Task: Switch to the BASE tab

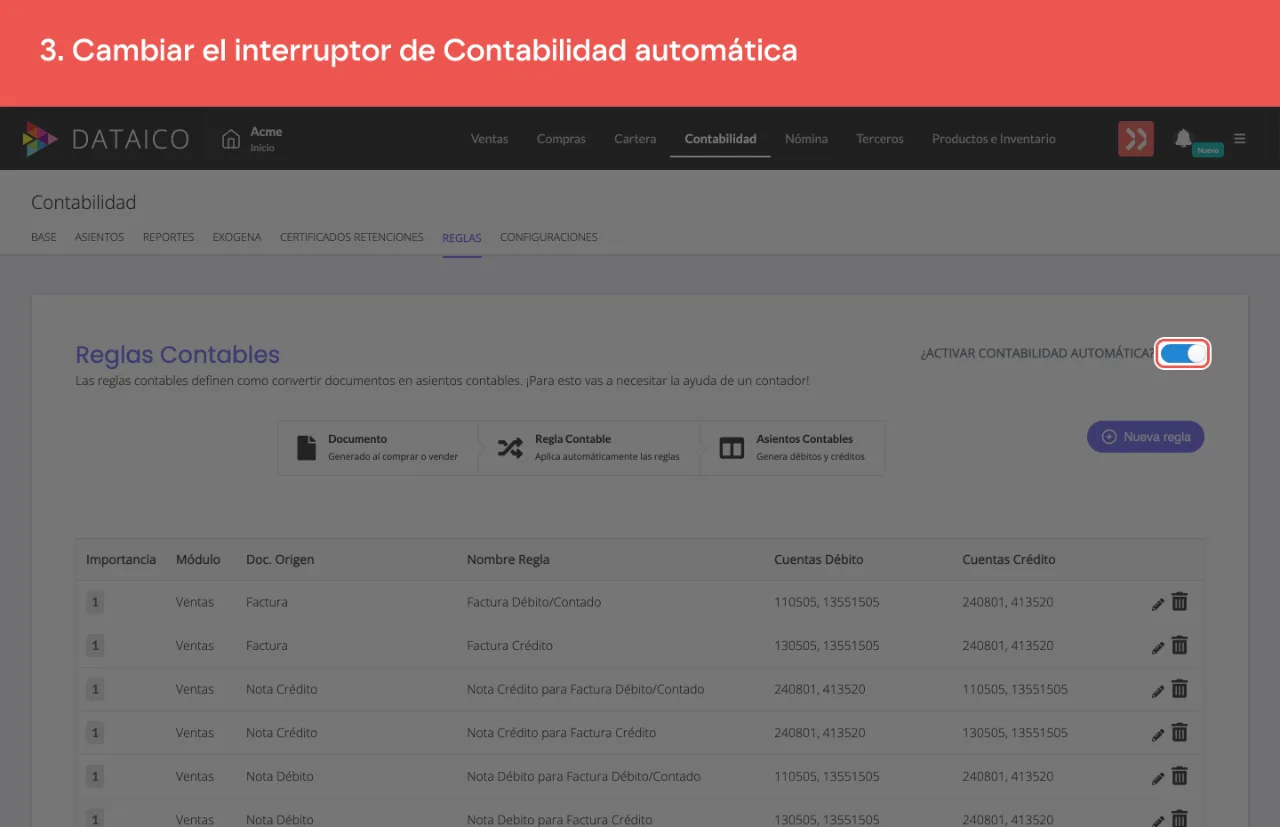Action: [x=44, y=238]
